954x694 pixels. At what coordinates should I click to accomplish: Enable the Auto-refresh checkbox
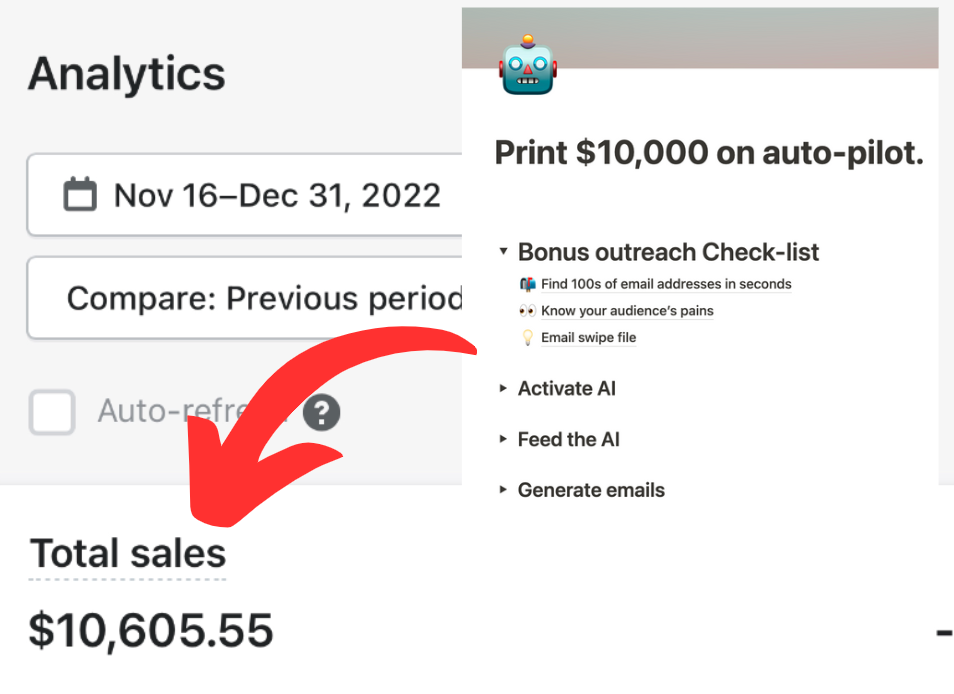click(x=52, y=412)
